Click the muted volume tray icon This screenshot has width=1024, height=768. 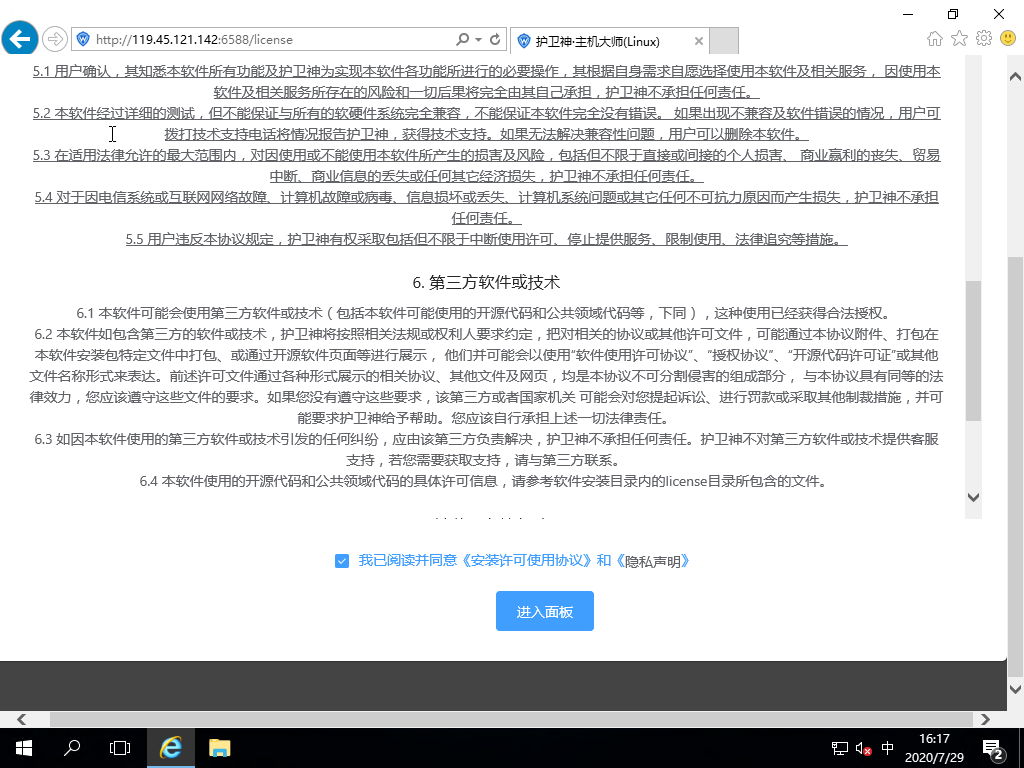pyautogui.click(x=862, y=748)
